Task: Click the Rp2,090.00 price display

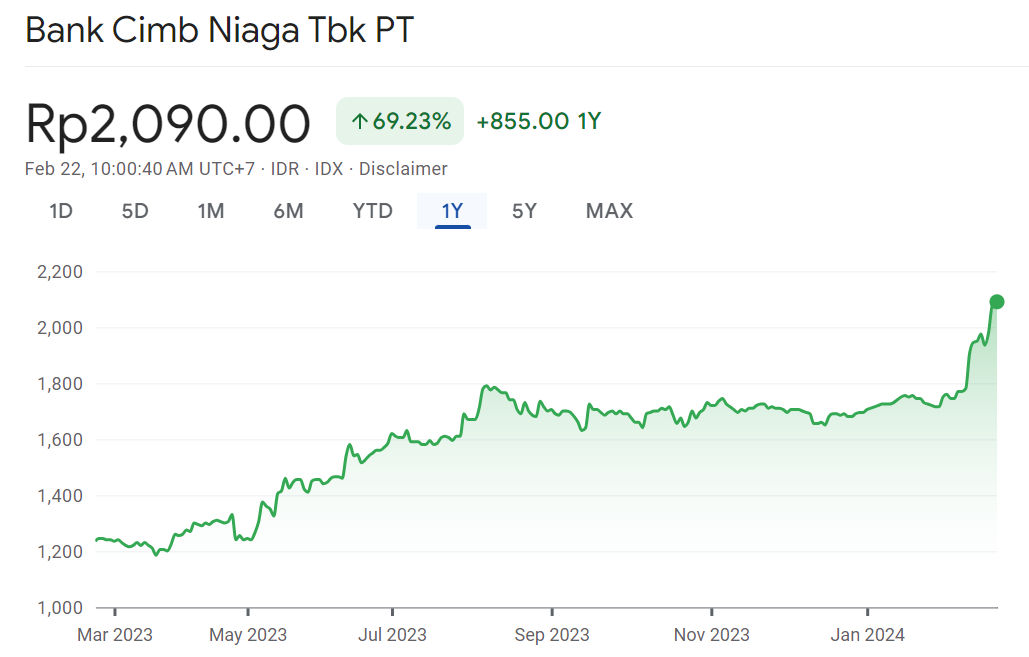Action: click(x=169, y=122)
